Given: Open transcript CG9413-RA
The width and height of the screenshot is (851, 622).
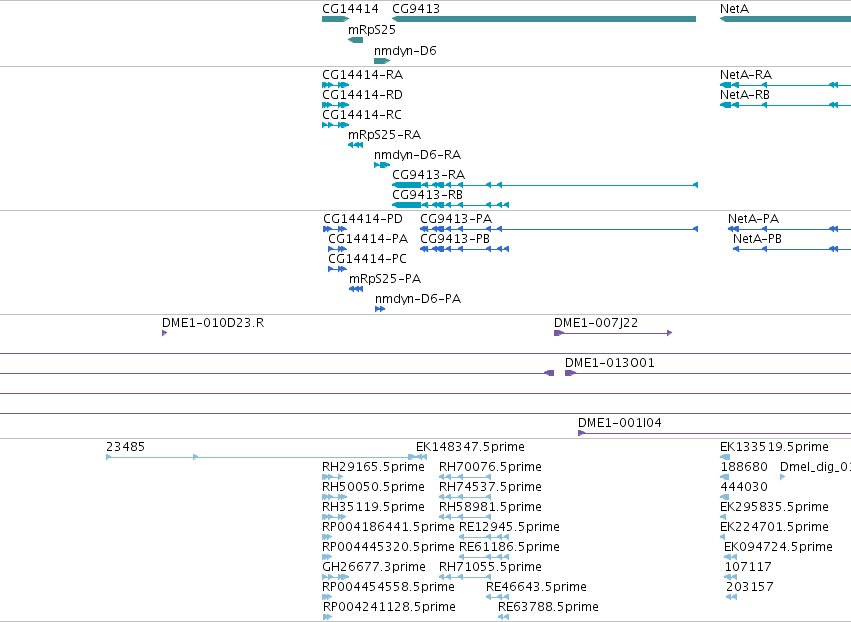Looking at the screenshot, I should [x=428, y=175].
